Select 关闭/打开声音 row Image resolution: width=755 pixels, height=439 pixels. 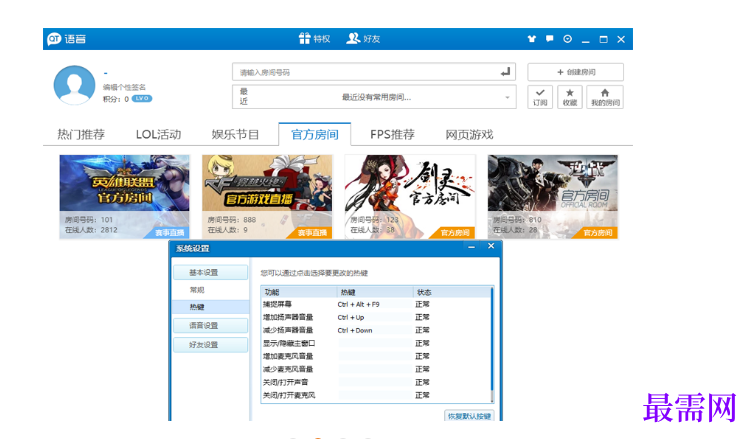(x=376, y=382)
